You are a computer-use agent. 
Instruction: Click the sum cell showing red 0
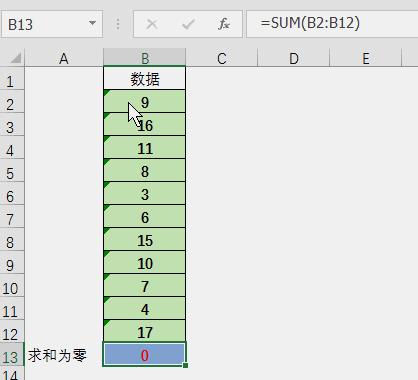click(x=145, y=354)
